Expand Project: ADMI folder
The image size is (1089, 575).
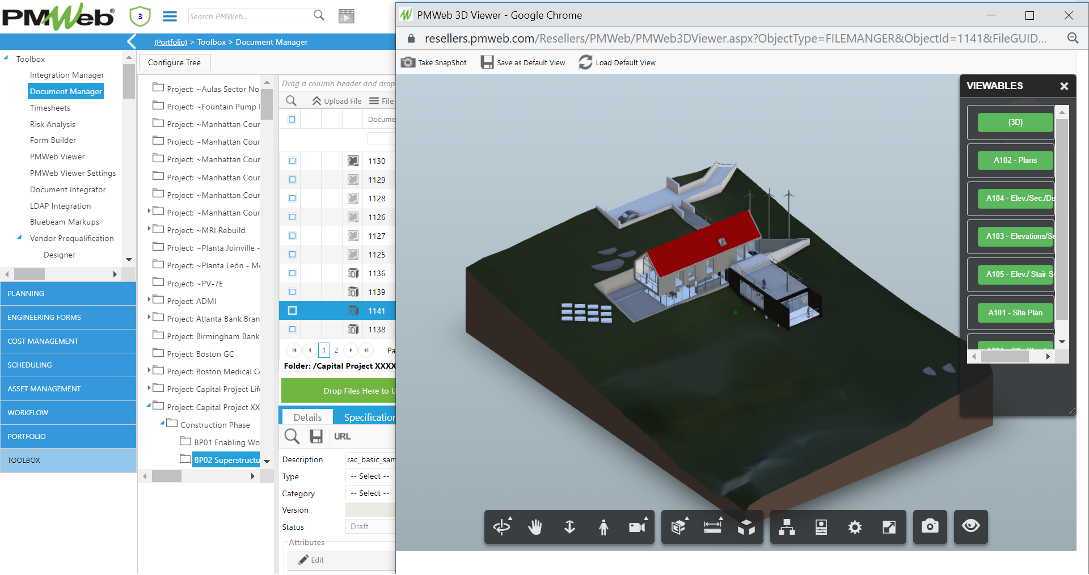point(149,299)
